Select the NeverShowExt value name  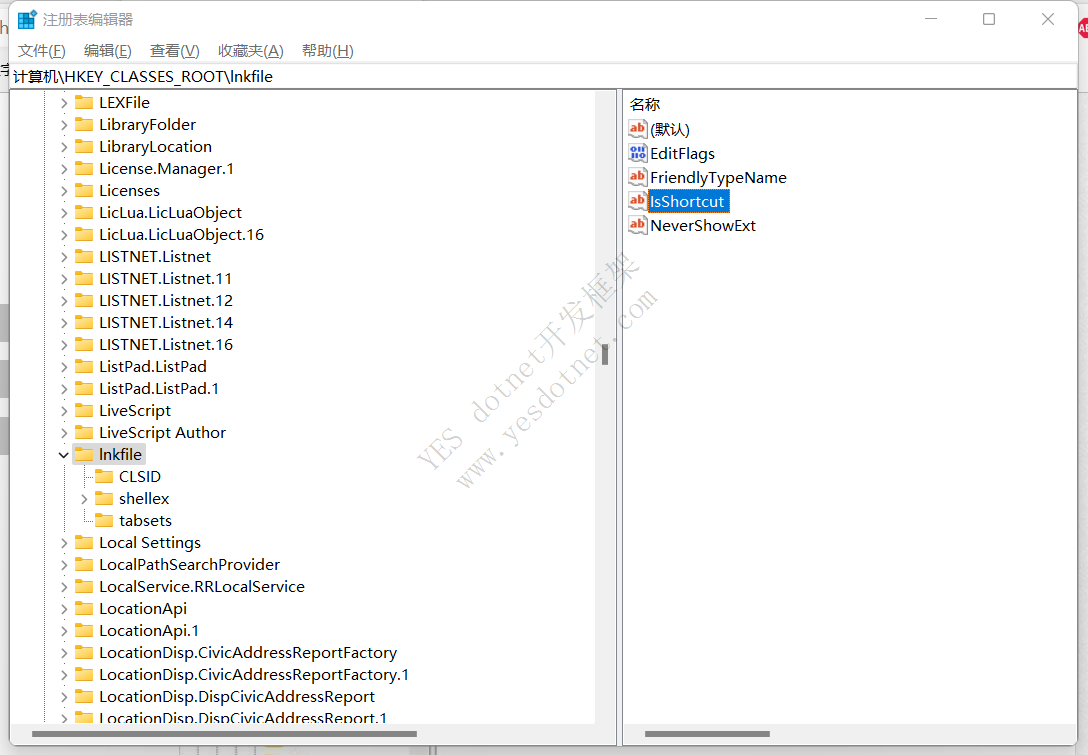pyautogui.click(x=703, y=226)
